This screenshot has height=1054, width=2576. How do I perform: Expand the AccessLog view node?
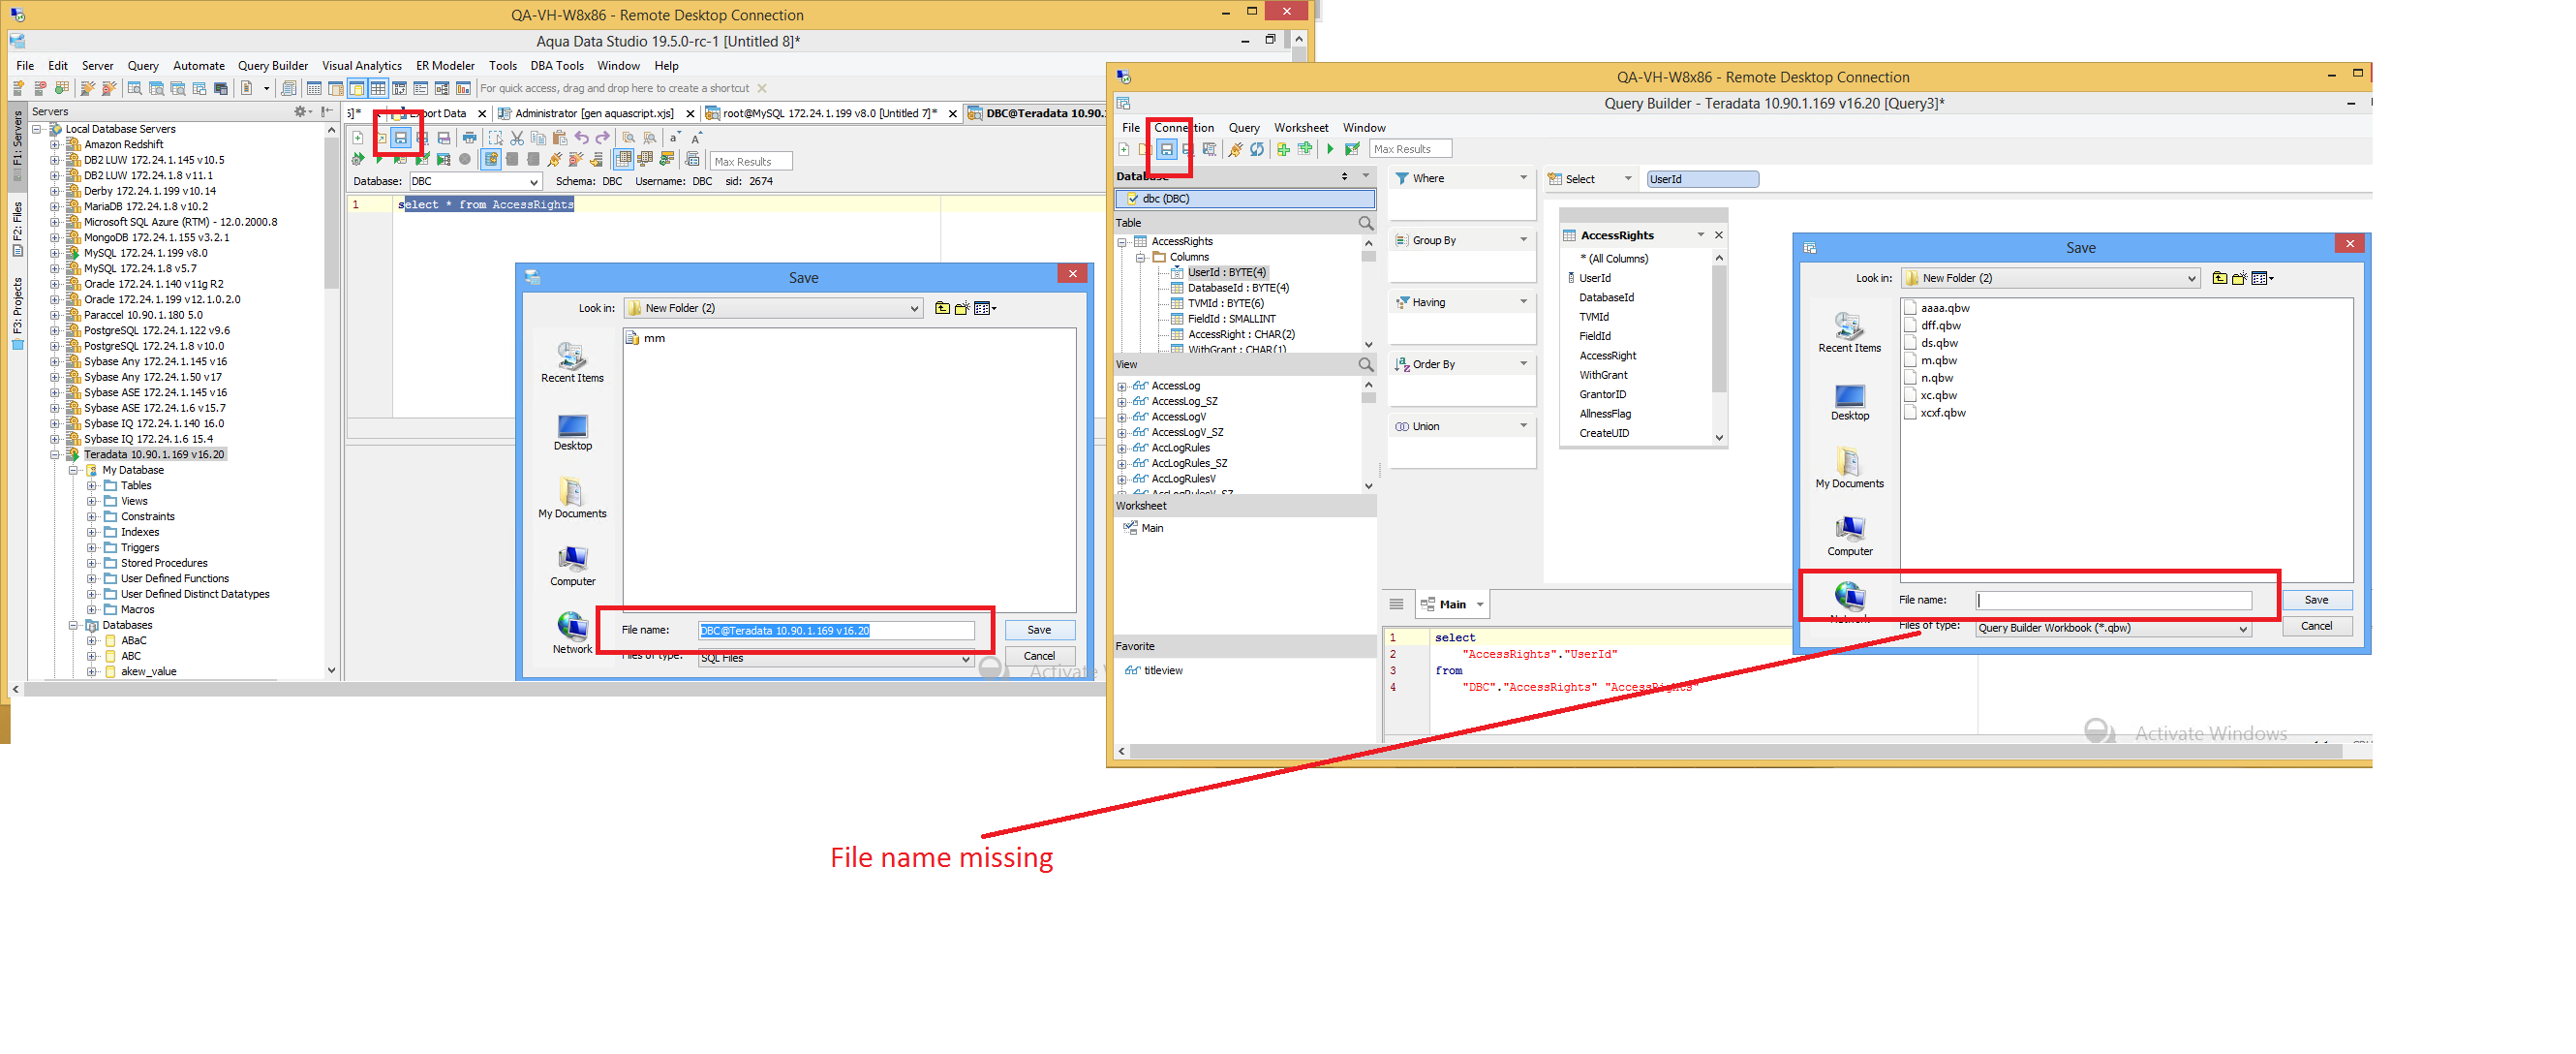click(x=1122, y=387)
